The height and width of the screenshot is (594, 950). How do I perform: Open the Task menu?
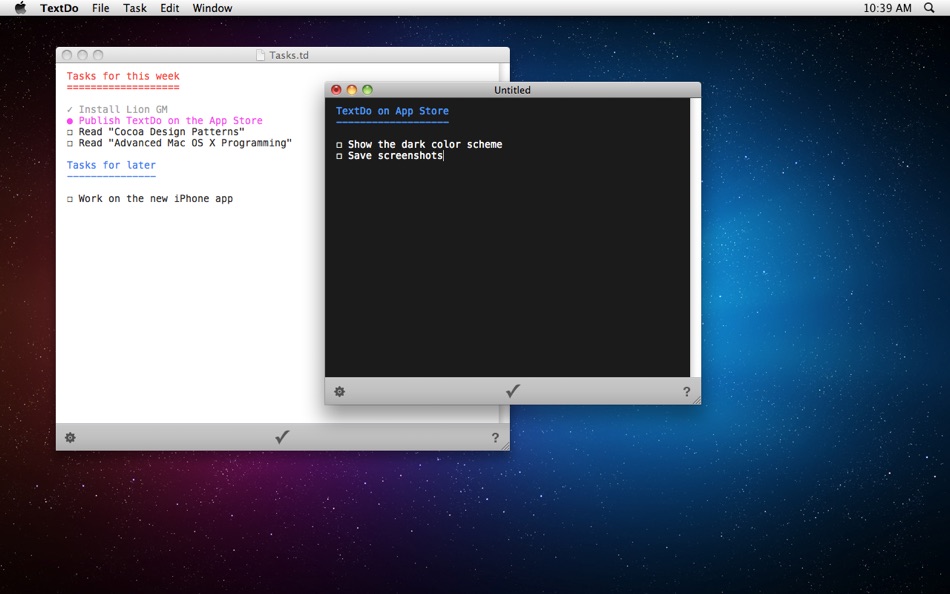[x=135, y=8]
